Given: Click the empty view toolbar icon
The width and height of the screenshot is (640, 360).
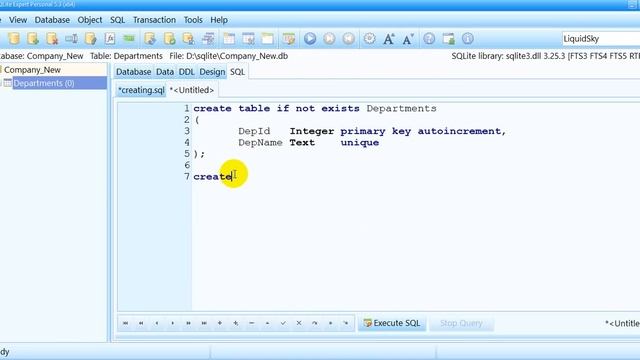Looking at the screenshot, I should point(267,39).
